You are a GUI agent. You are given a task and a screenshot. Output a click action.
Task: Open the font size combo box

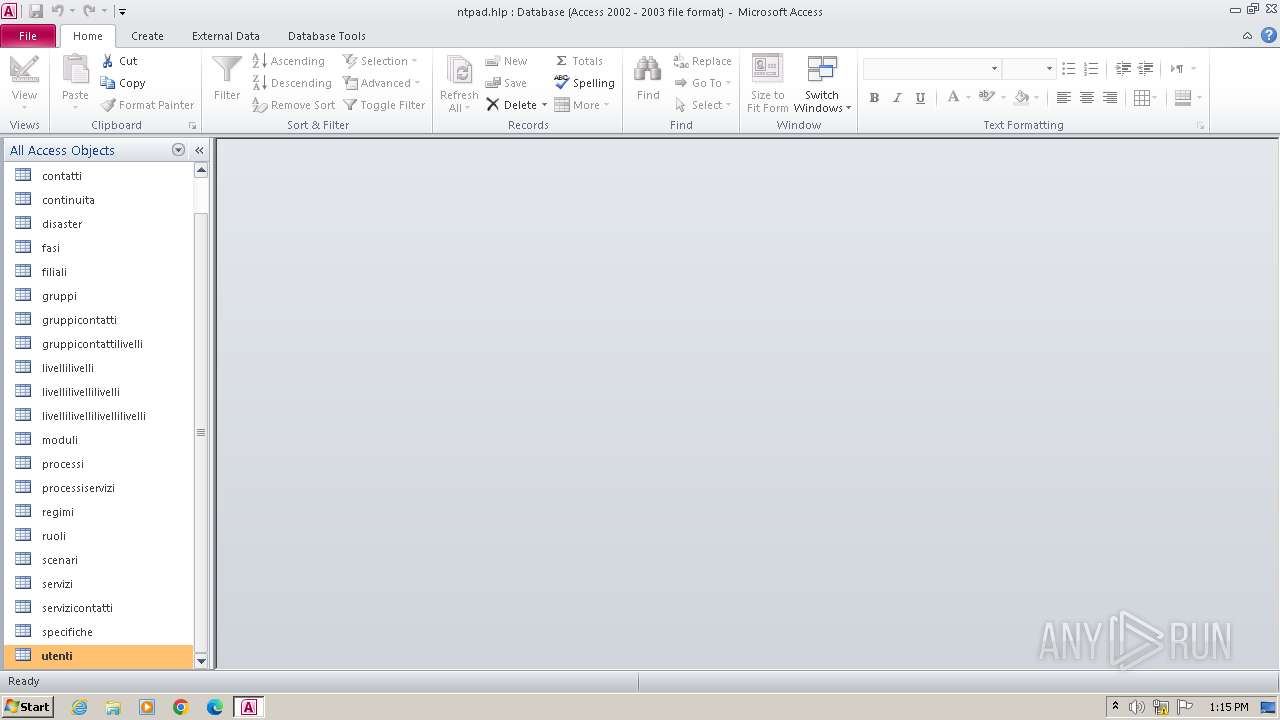tap(1029, 68)
